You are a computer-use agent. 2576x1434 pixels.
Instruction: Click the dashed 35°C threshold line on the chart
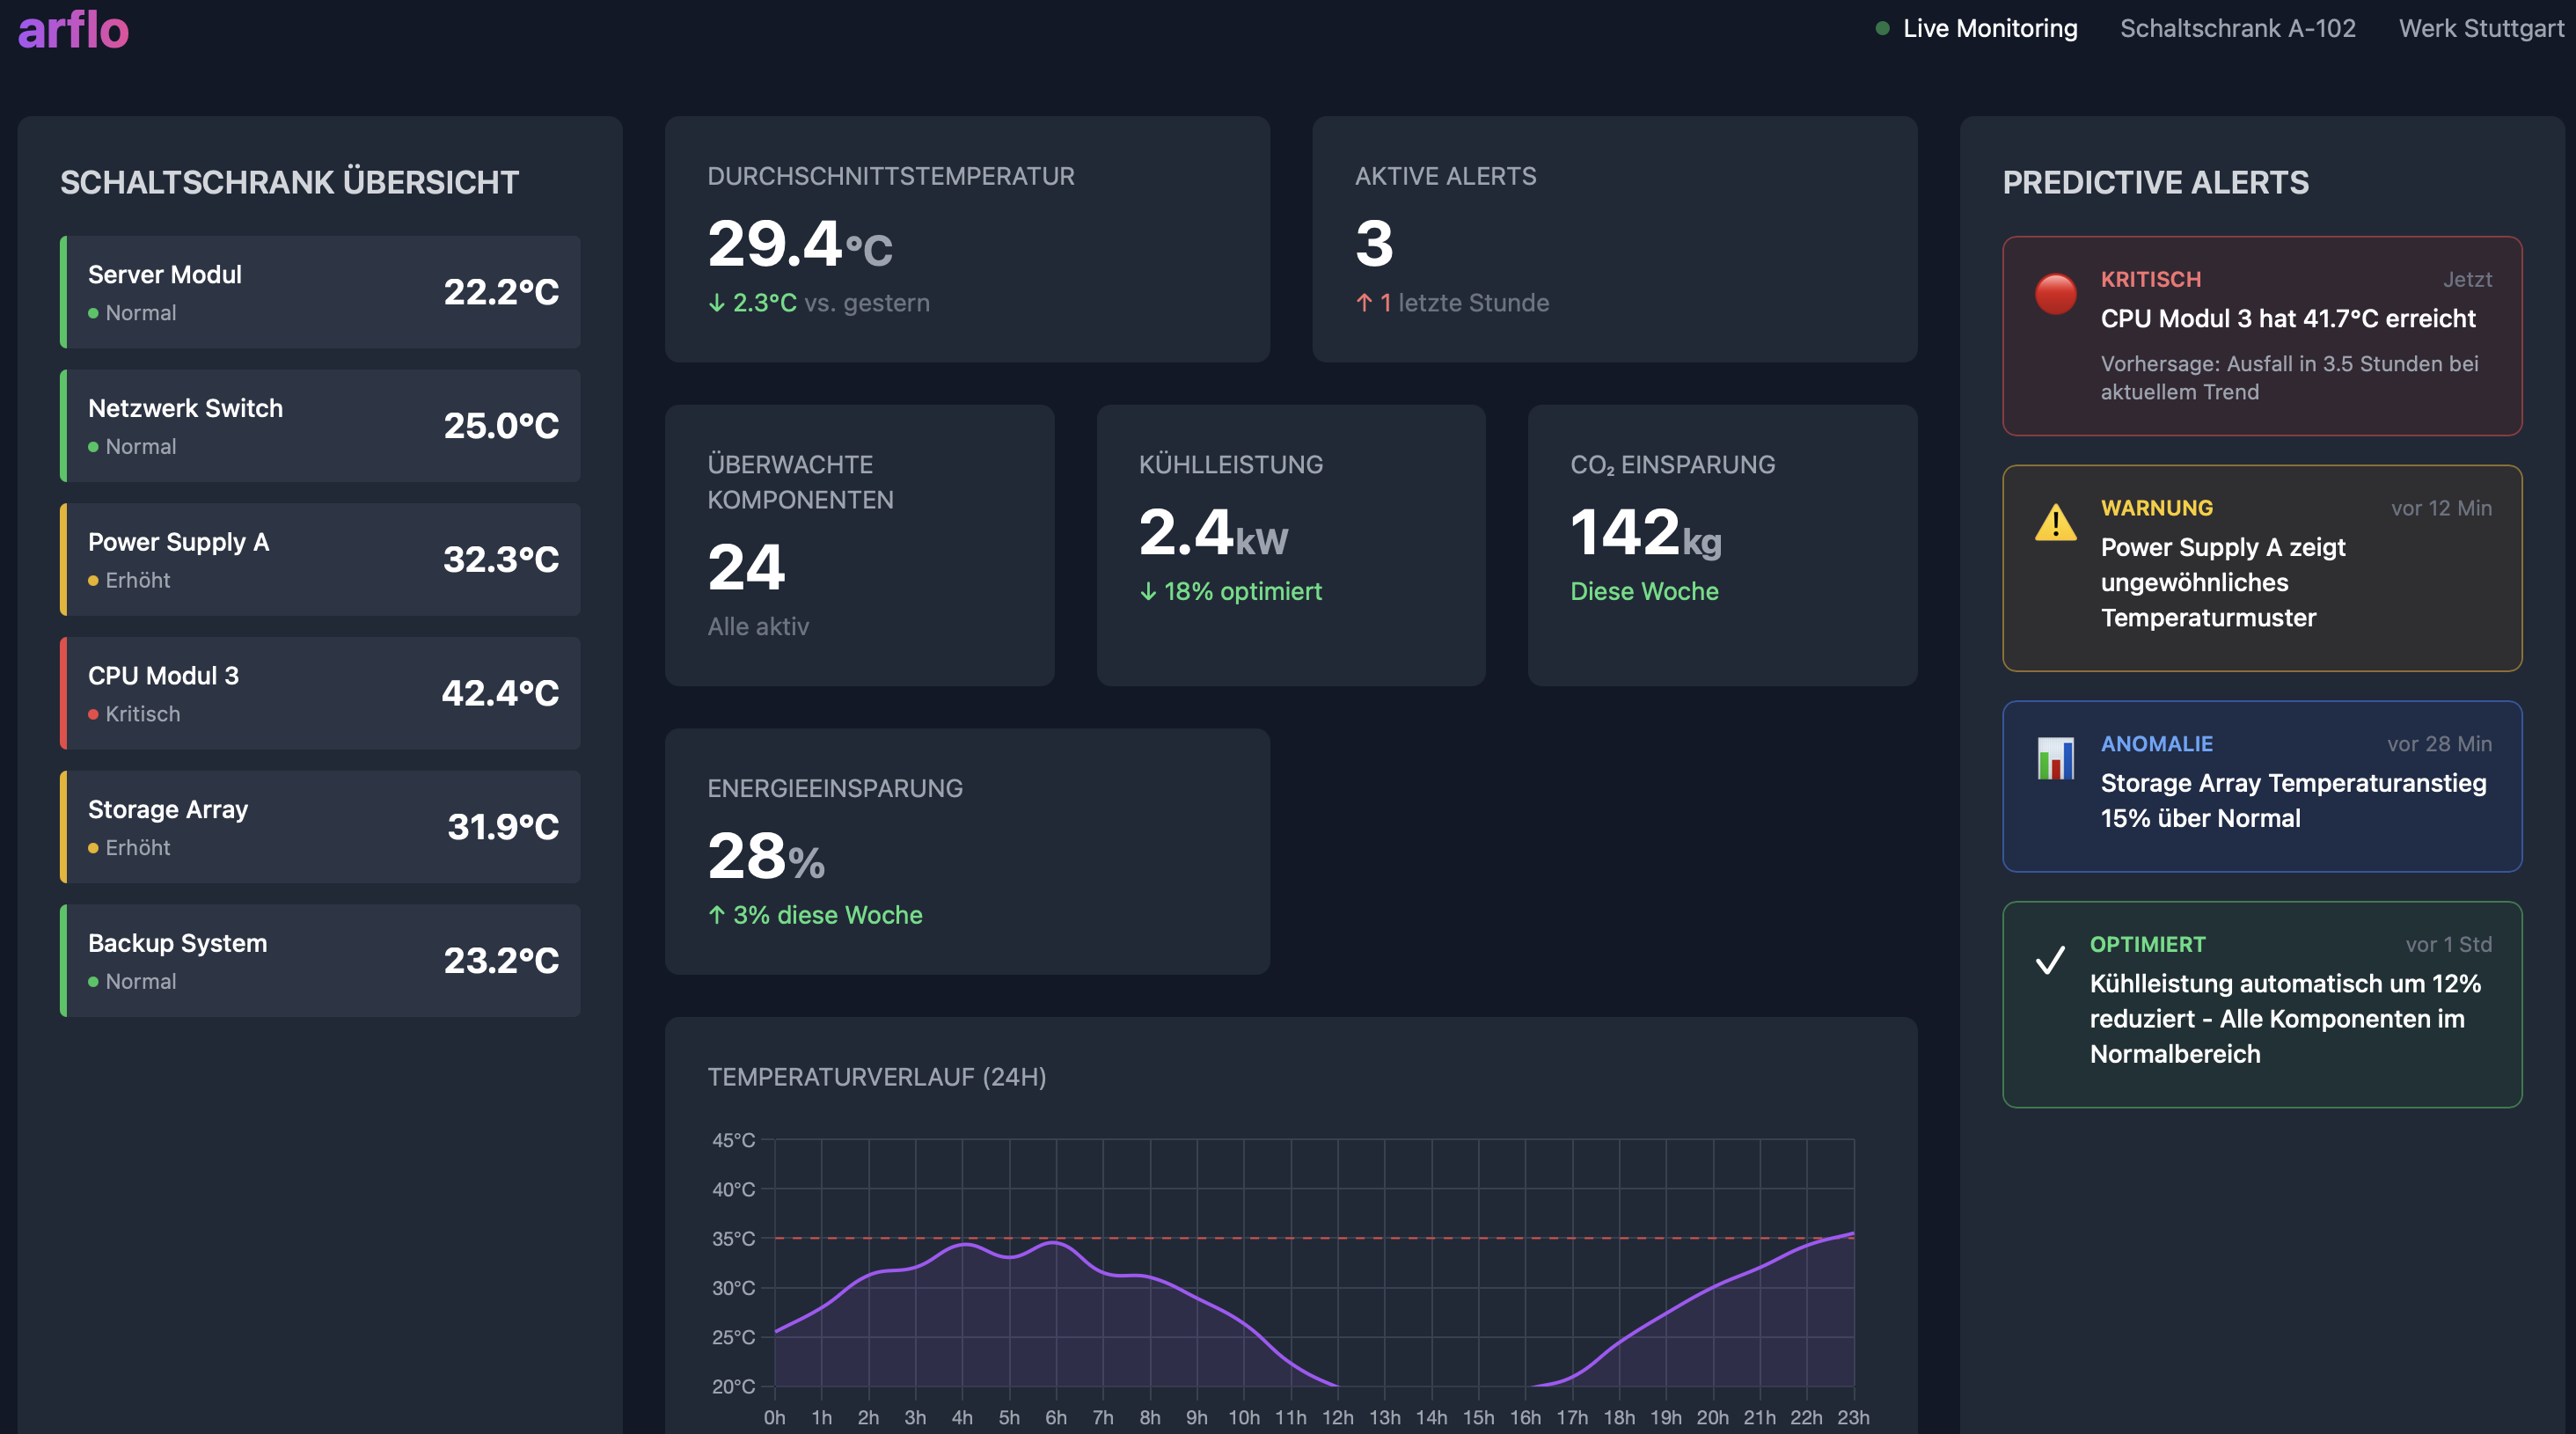[x=1300, y=1237]
